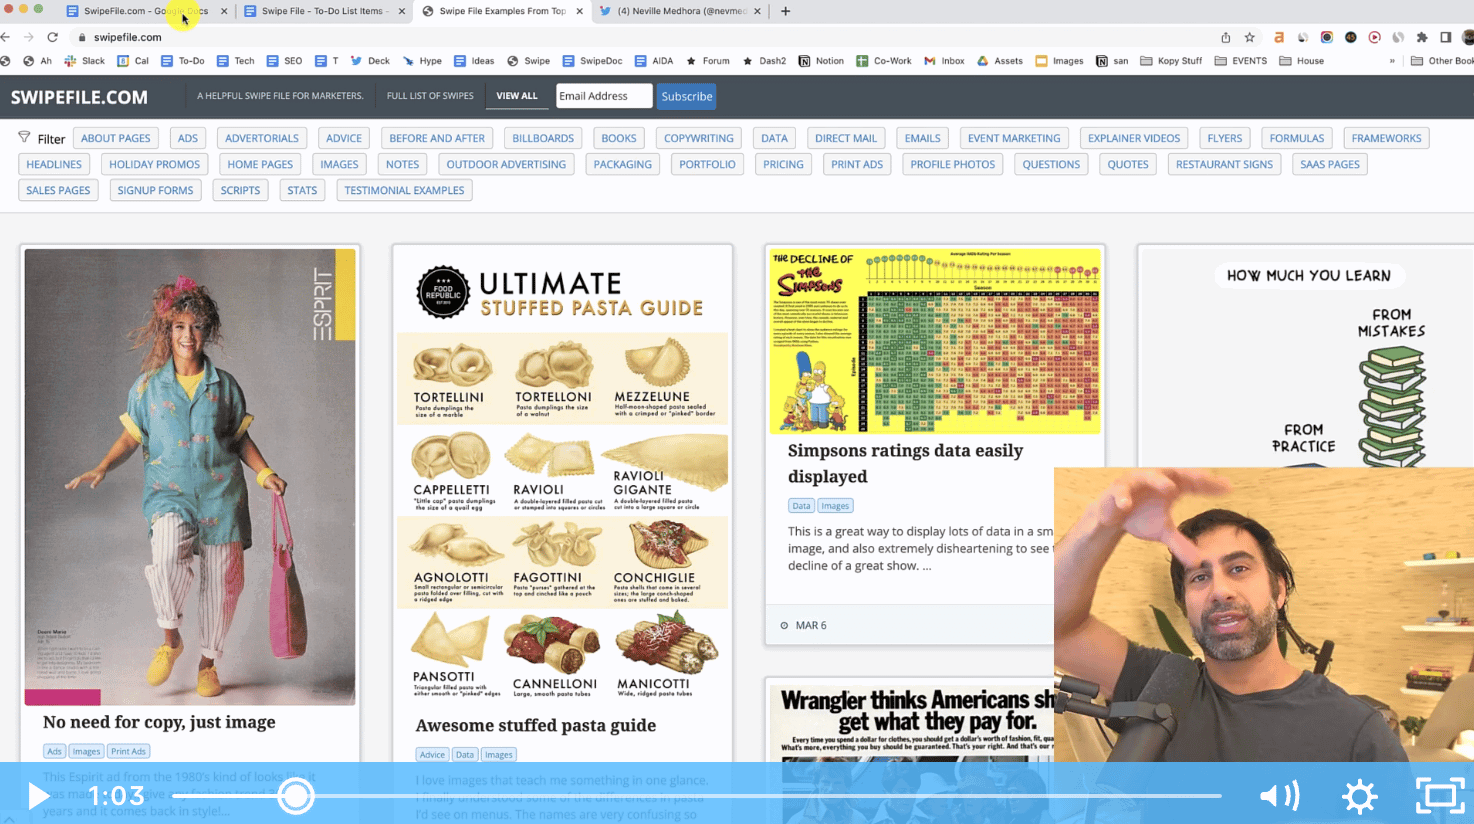Click Data tag under Simpsons post

801,506
